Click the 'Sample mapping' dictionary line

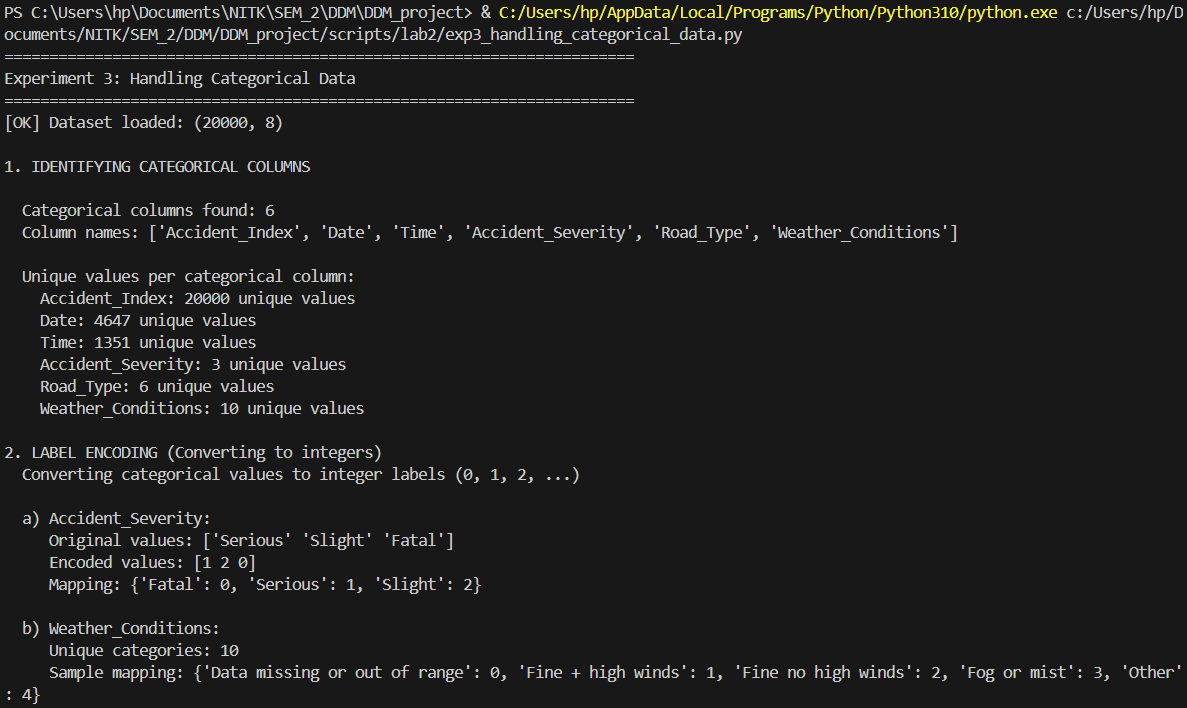[x=600, y=672]
